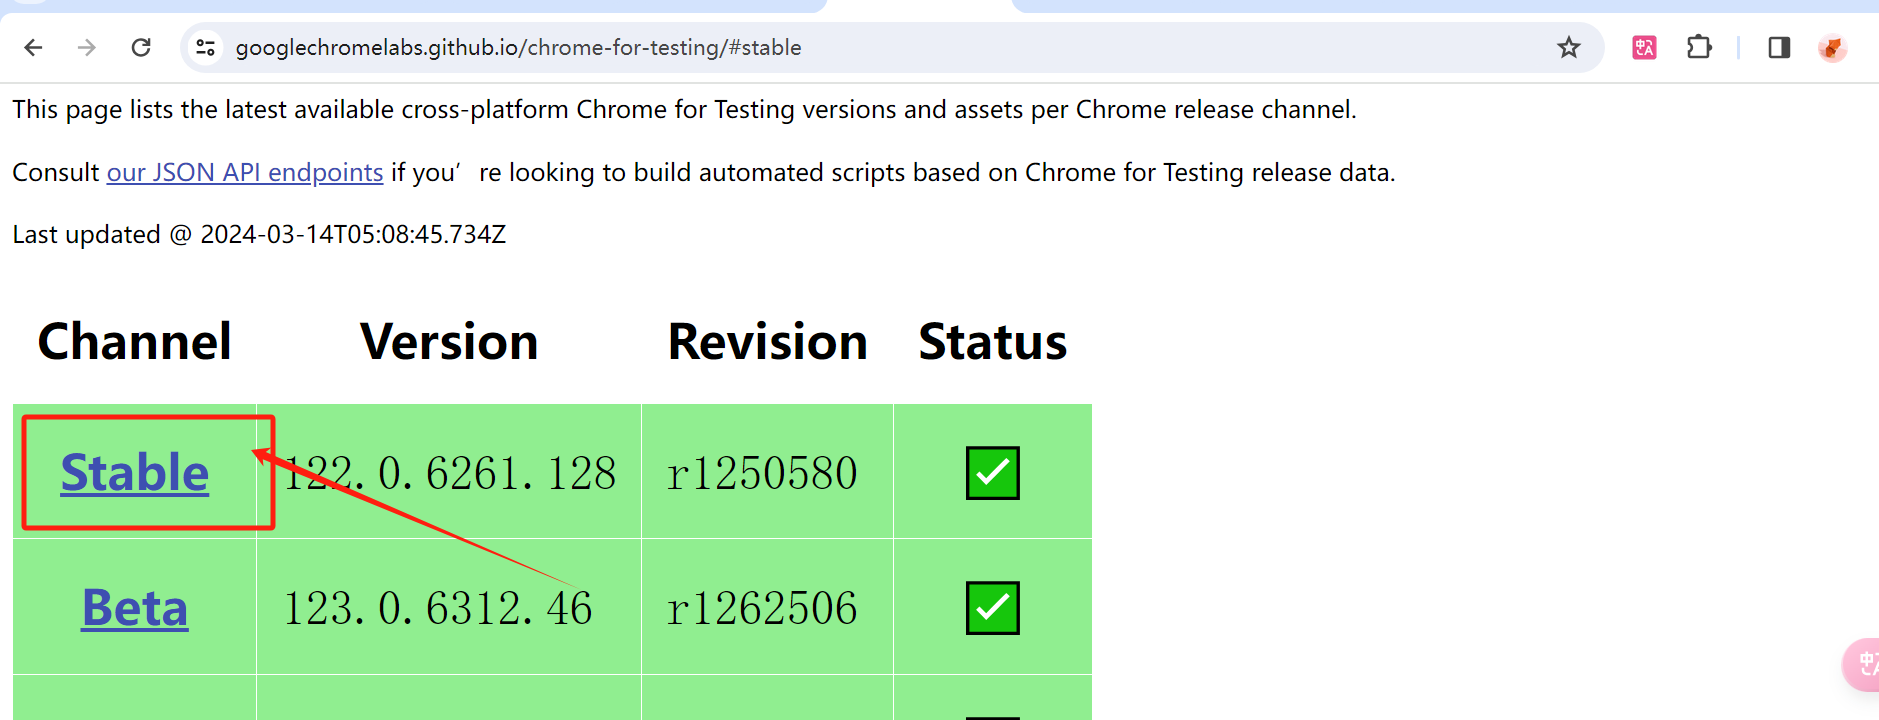Image resolution: width=1879 pixels, height=720 pixels.
Task: Select revision r1250580
Action: point(762,473)
